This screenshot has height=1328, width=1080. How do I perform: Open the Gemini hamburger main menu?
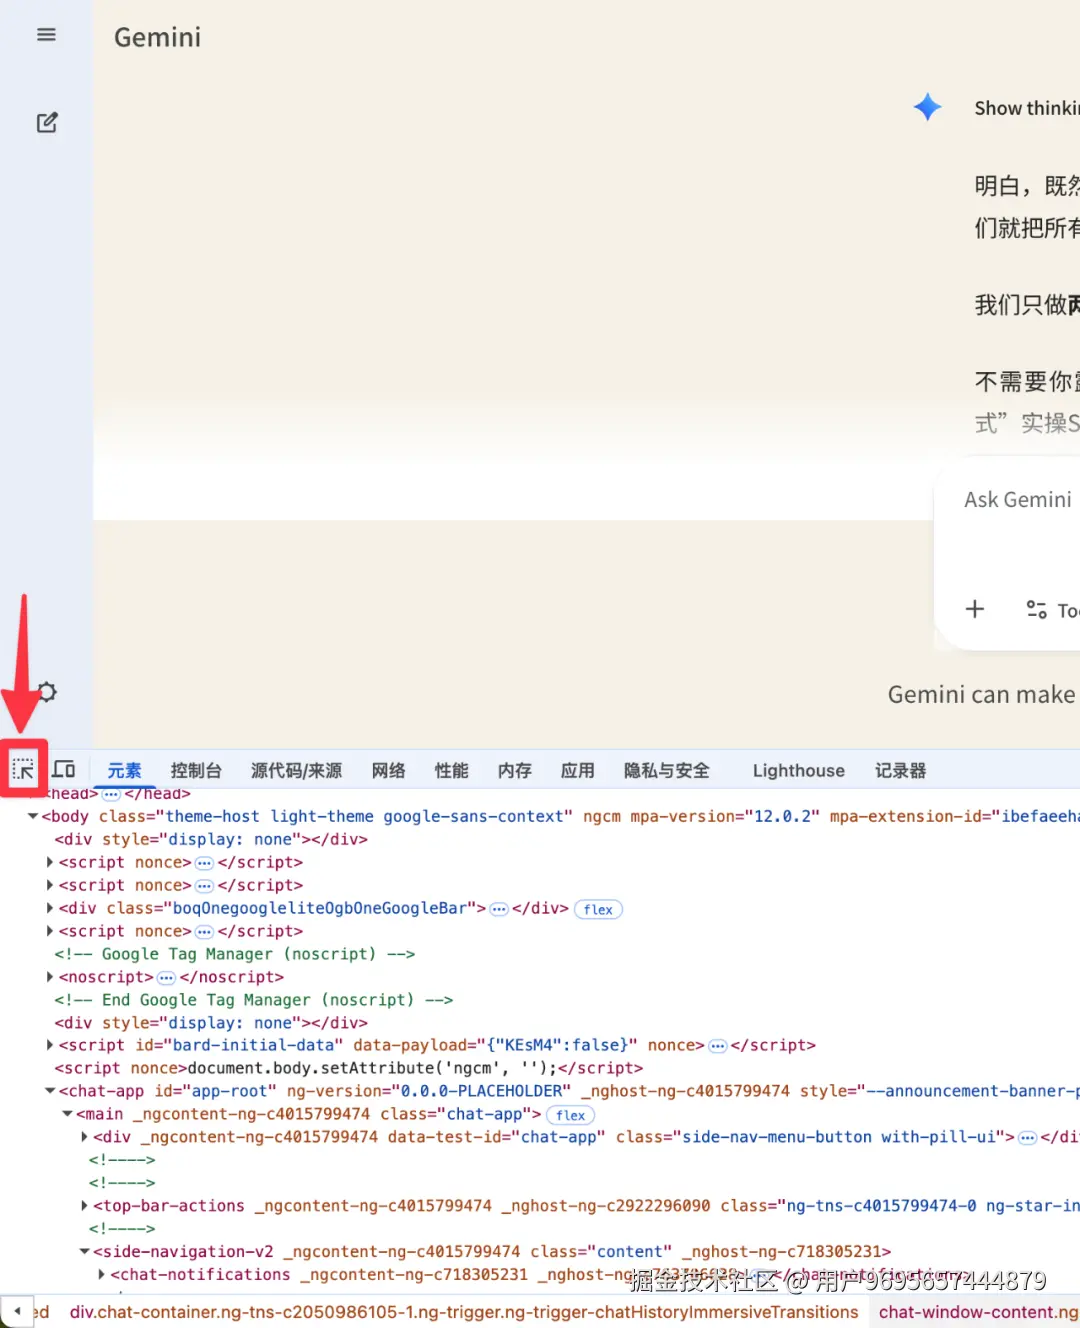(46, 35)
